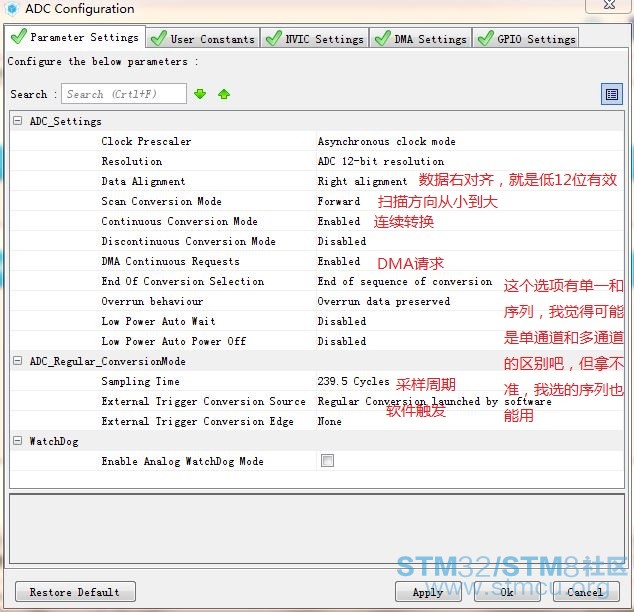Open Overrun behaviour value Overrun data preserved
Image resolution: width=634 pixels, height=612 pixels.
(x=384, y=302)
